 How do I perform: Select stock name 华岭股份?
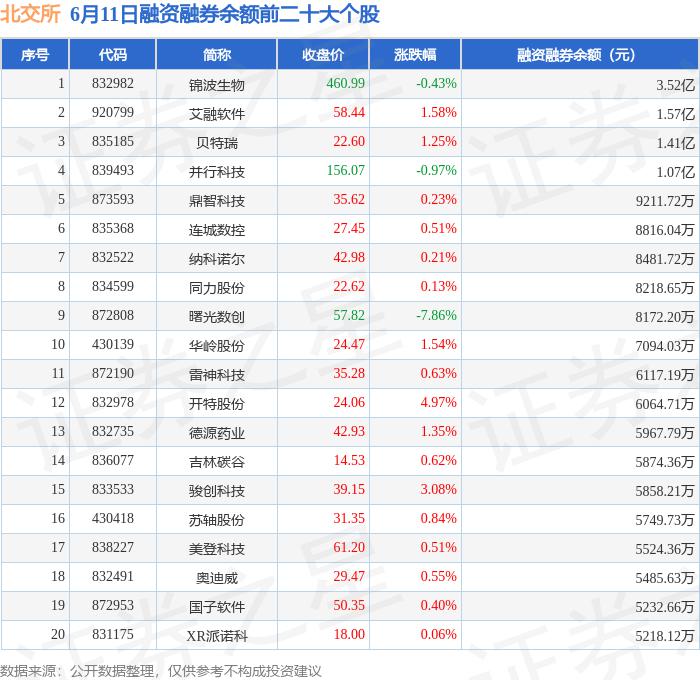point(217,346)
